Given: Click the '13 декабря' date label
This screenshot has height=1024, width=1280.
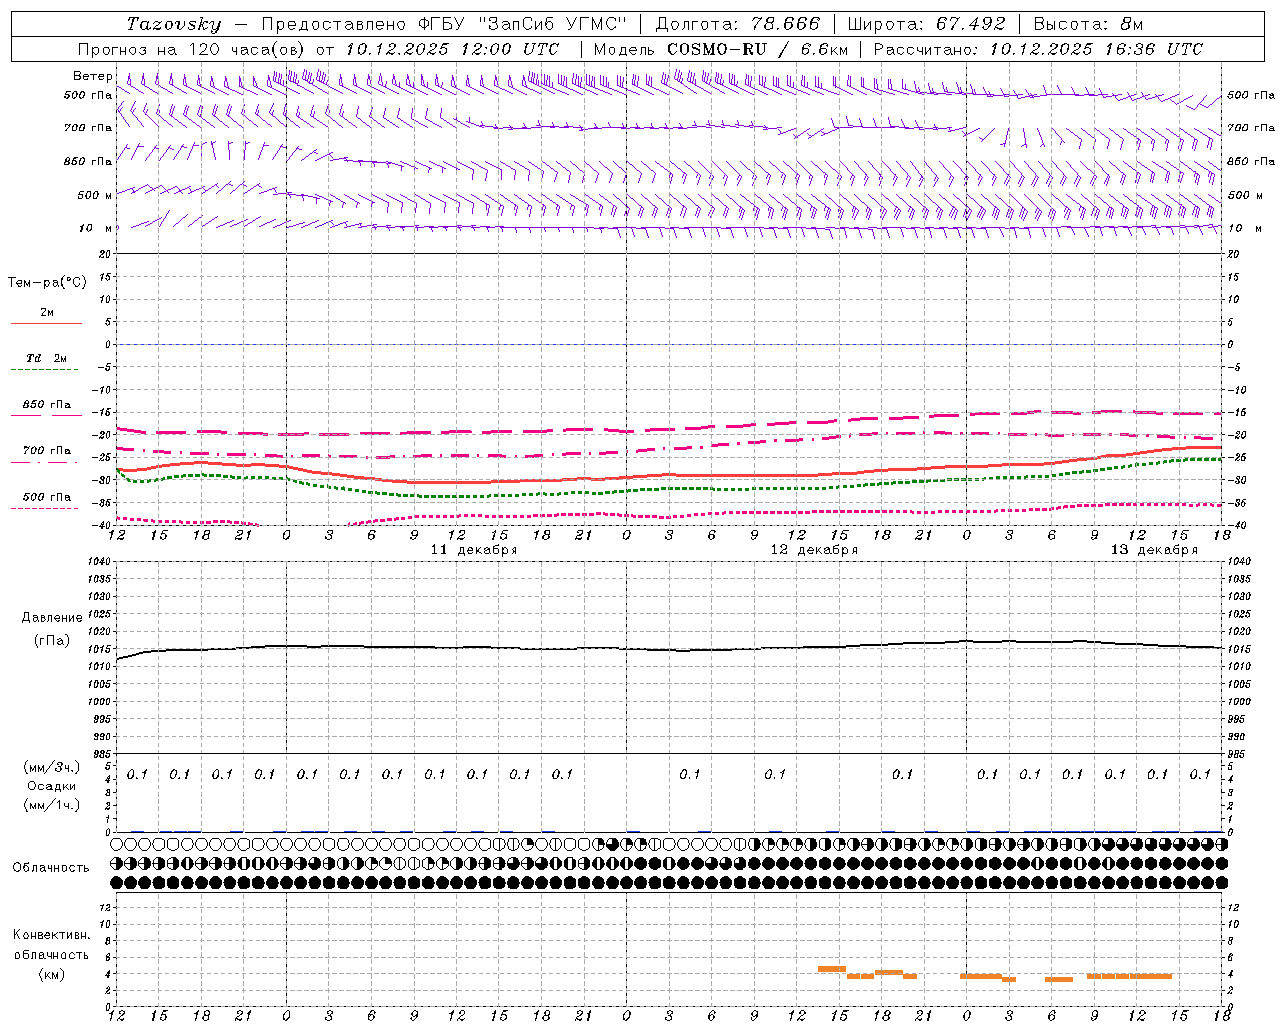Looking at the screenshot, I should [x=1154, y=550].
